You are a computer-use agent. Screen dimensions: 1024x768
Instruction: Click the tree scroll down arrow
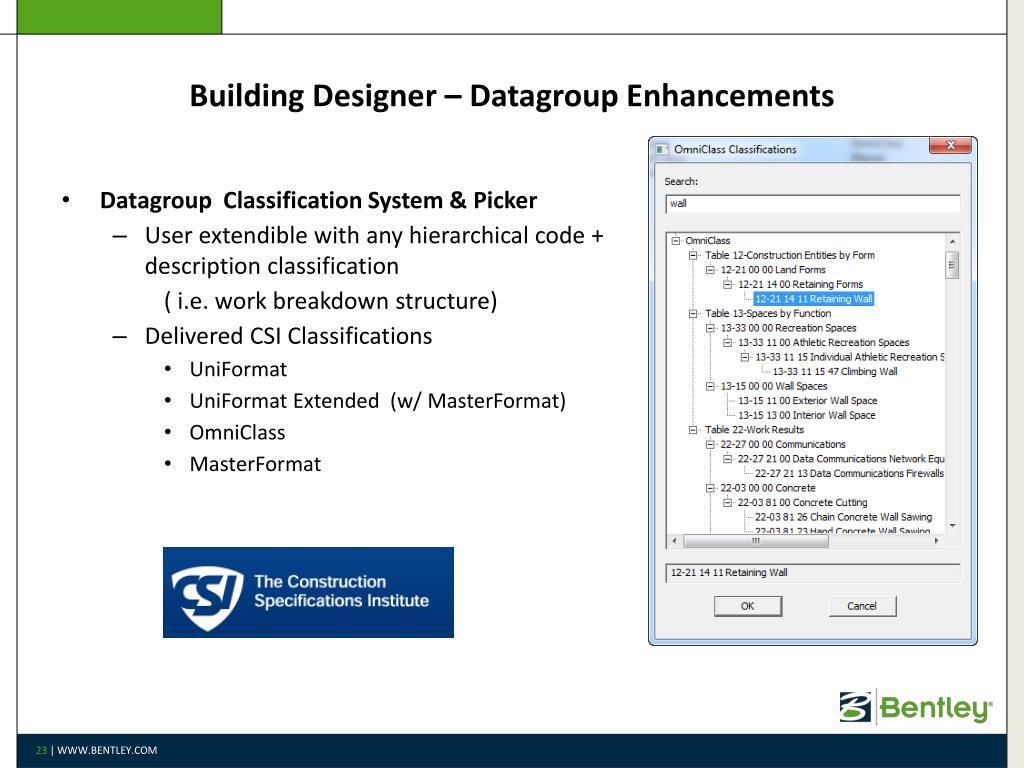953,526
